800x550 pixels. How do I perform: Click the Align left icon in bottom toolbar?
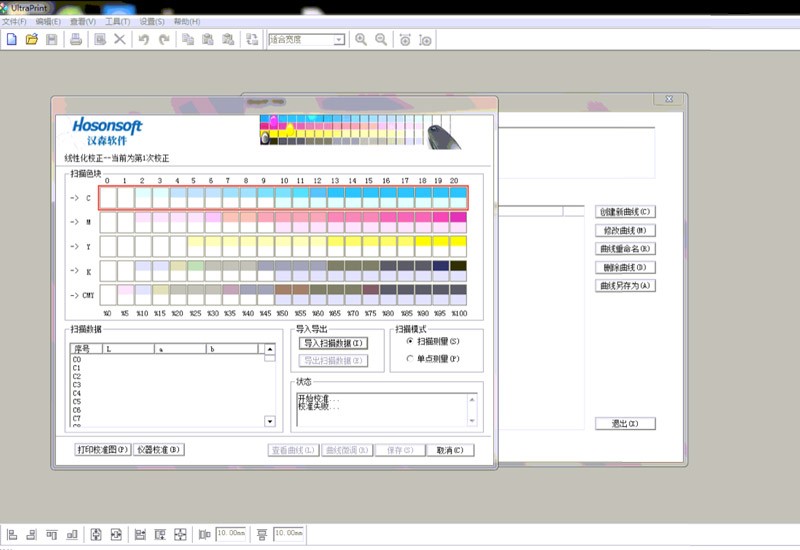11,534
